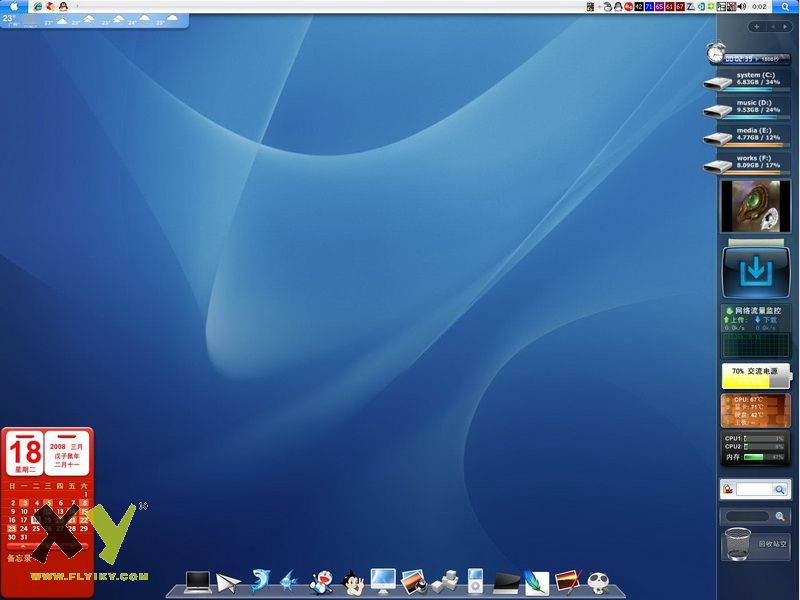Viewport: 800px width, 600px height.
Task: Open the picture with red brush dock icon
Action: point(568,582)
